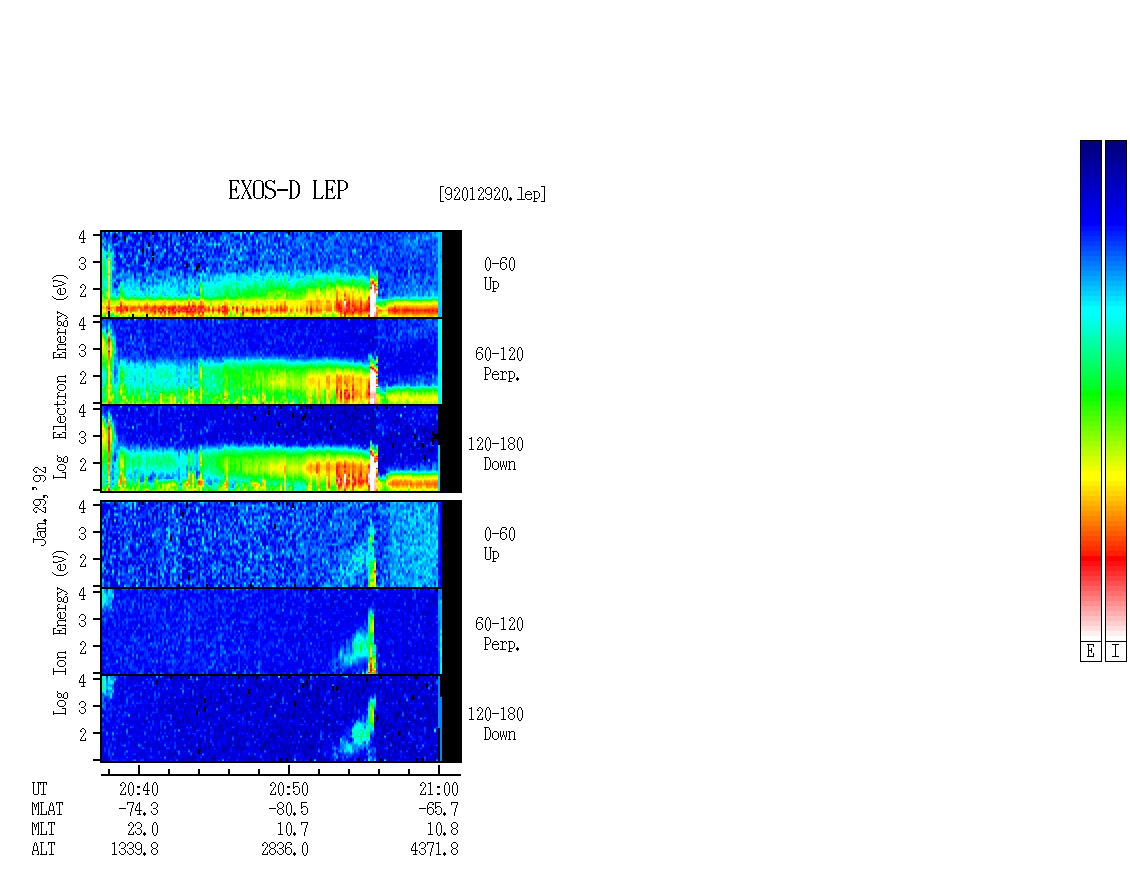1130x875 pixels.
Task: Open the electron 120-180 Down spectrogram panel
Action: point(281,448)
